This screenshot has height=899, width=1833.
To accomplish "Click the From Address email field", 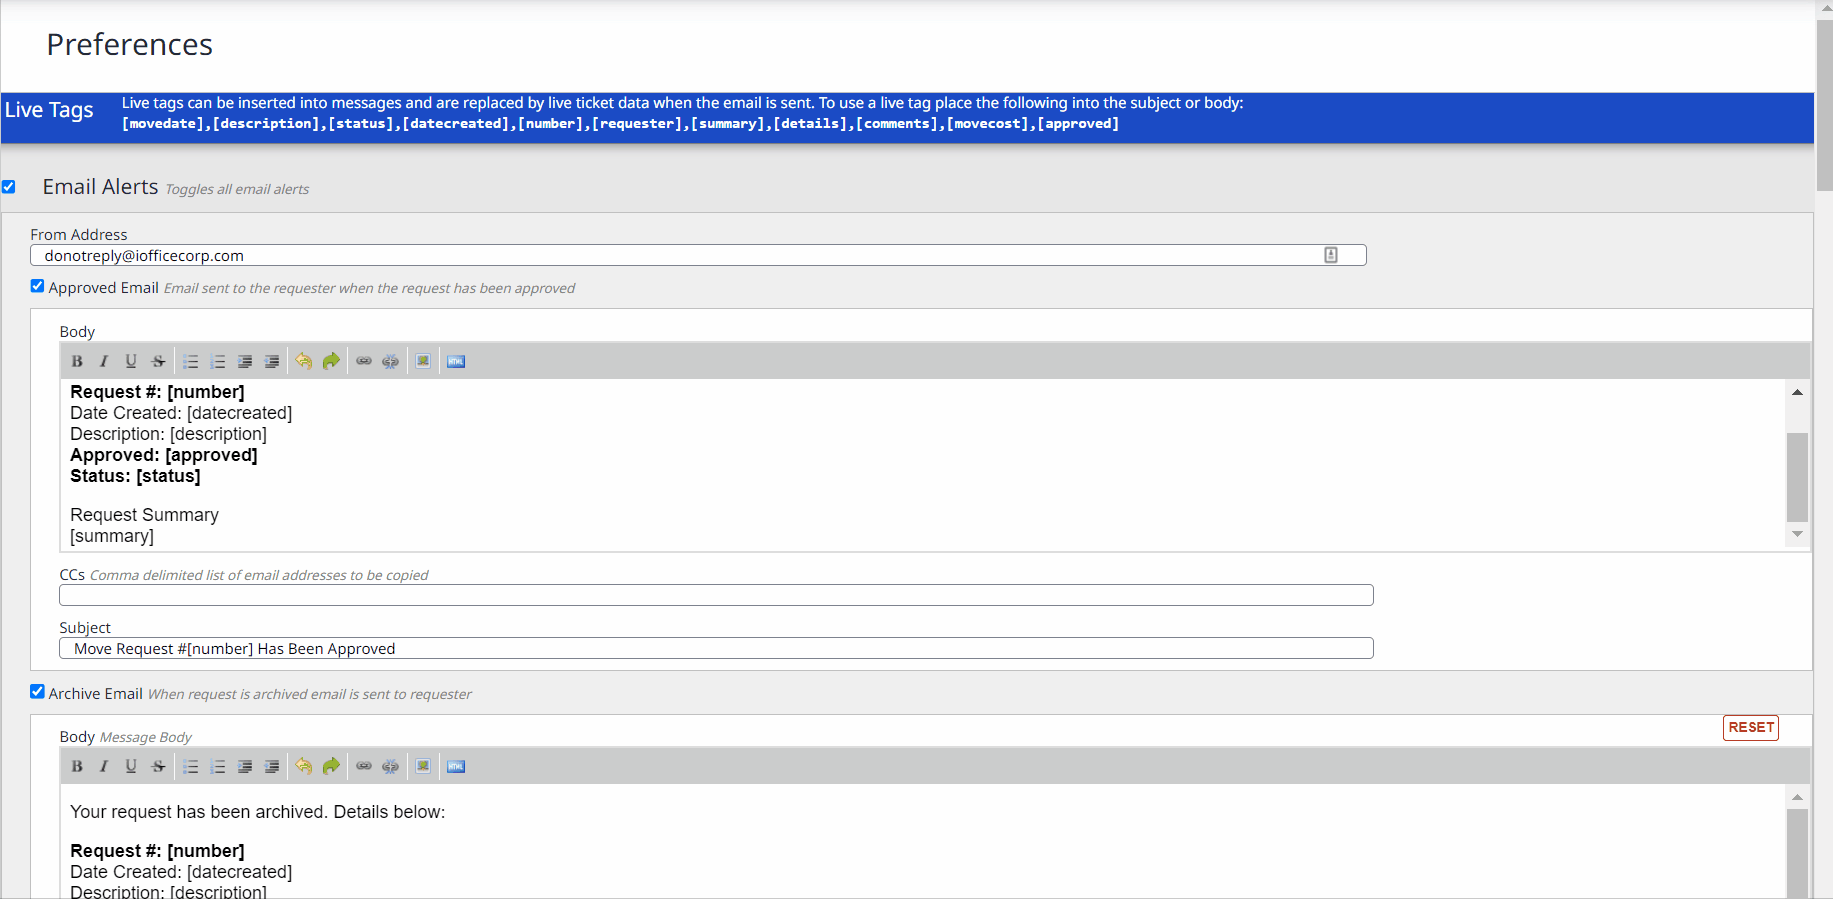I will (680, 256).
